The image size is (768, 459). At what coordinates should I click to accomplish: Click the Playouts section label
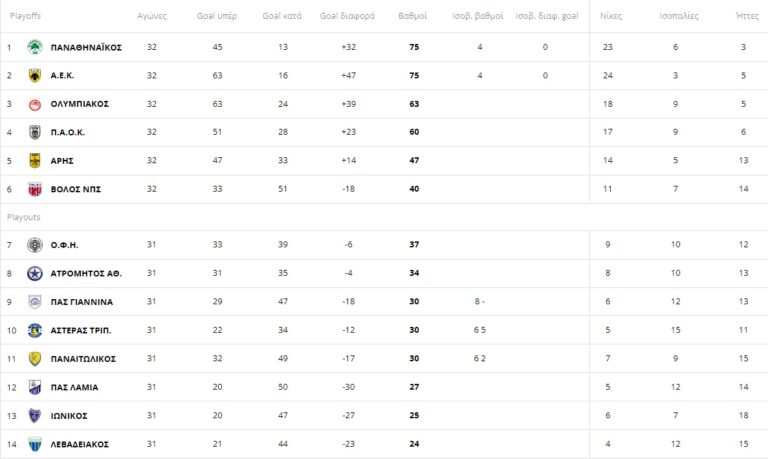tap(23, 216)
